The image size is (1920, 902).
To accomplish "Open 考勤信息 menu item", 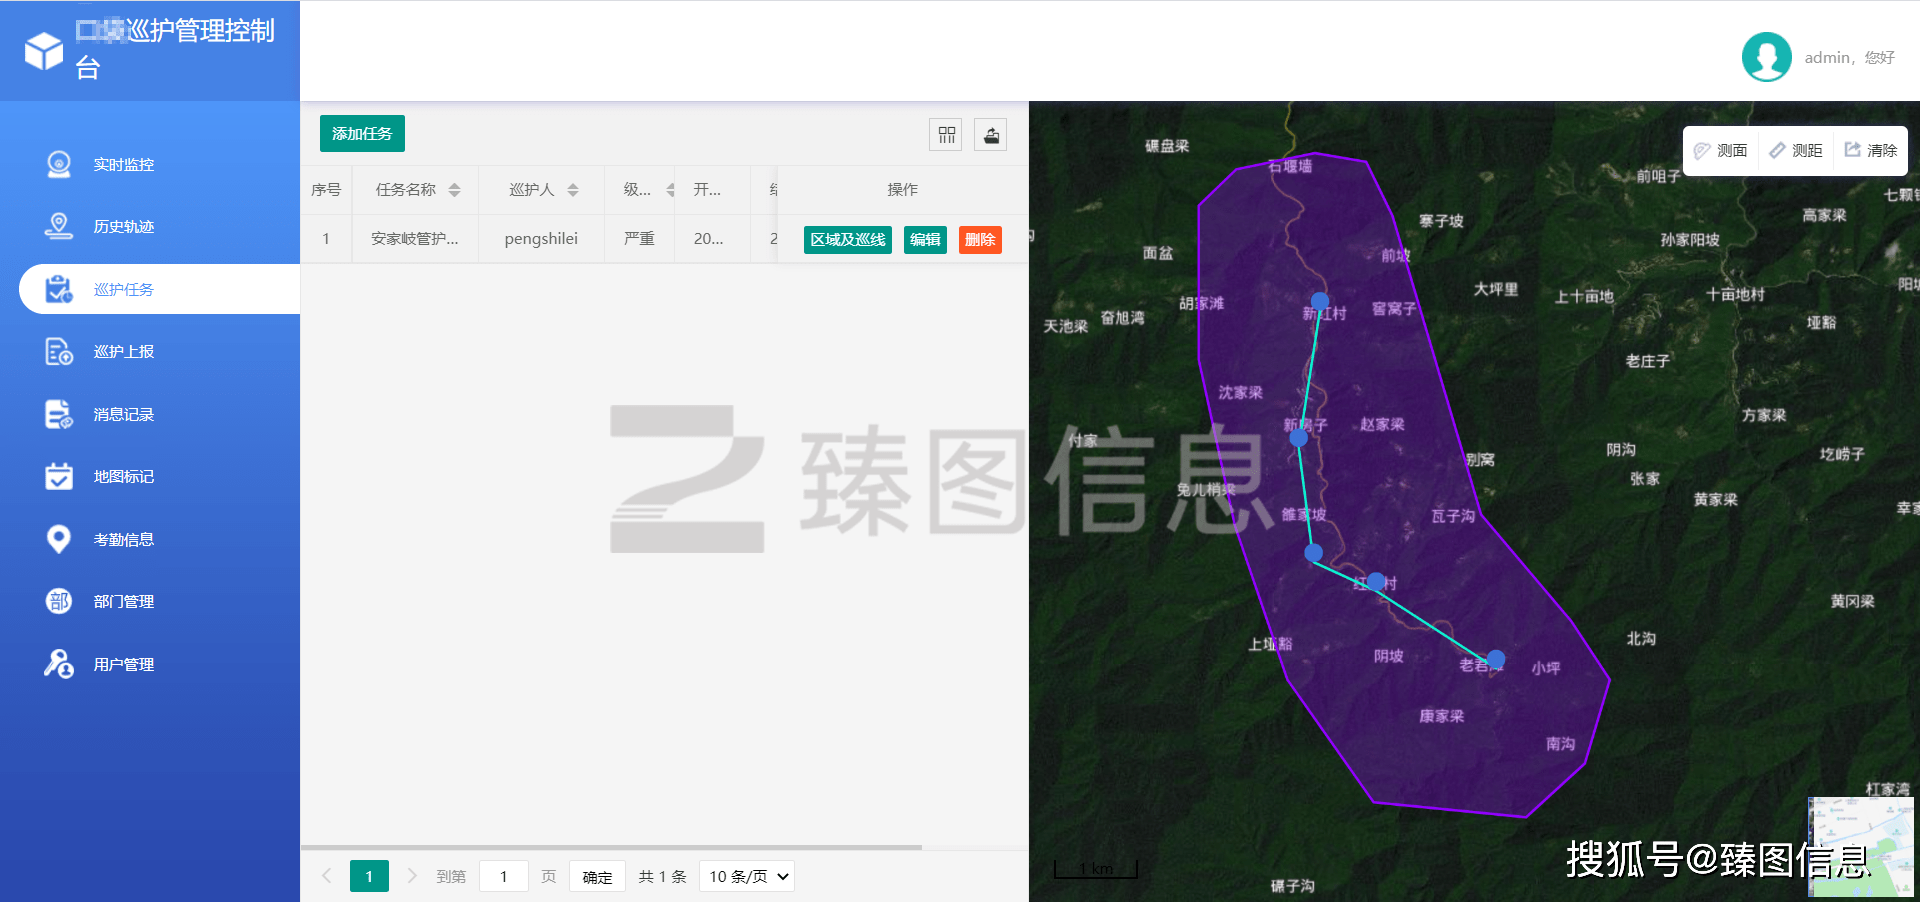I will coord(124,539).
